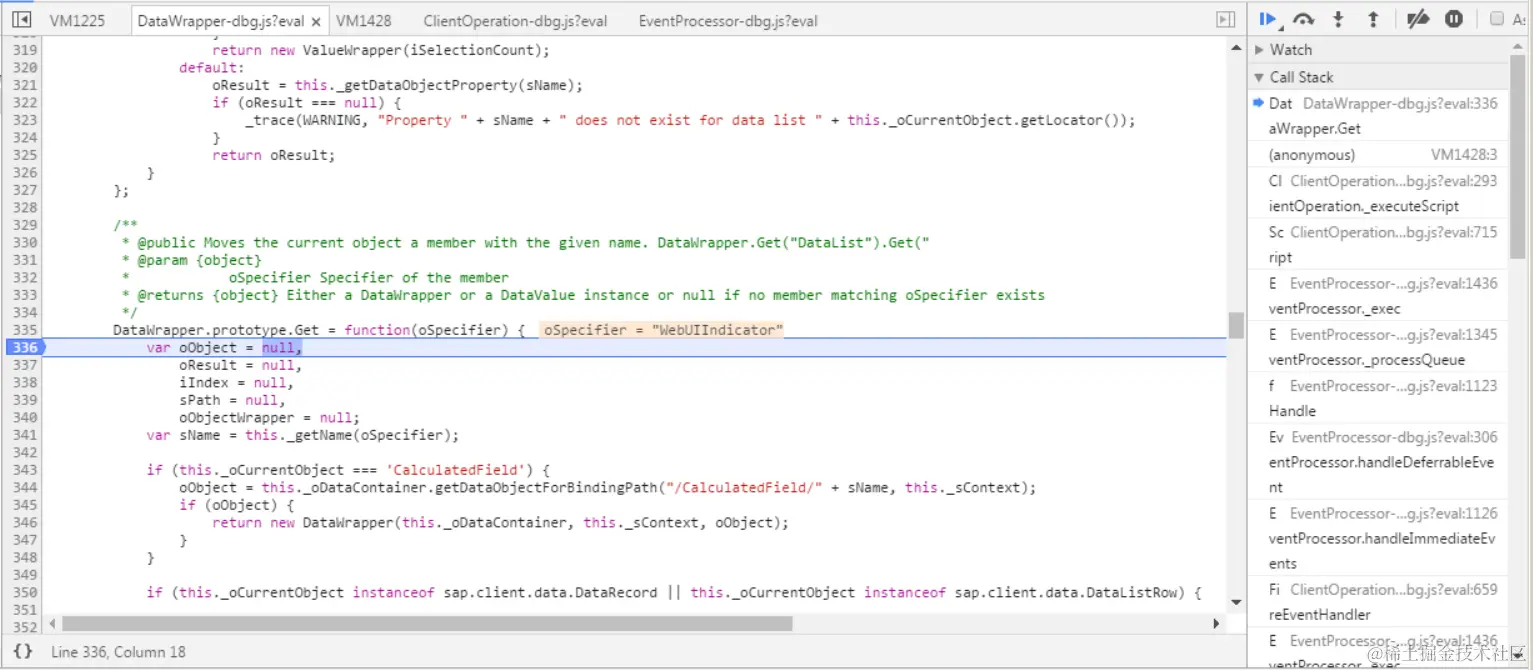Step out of current function

1373,19
